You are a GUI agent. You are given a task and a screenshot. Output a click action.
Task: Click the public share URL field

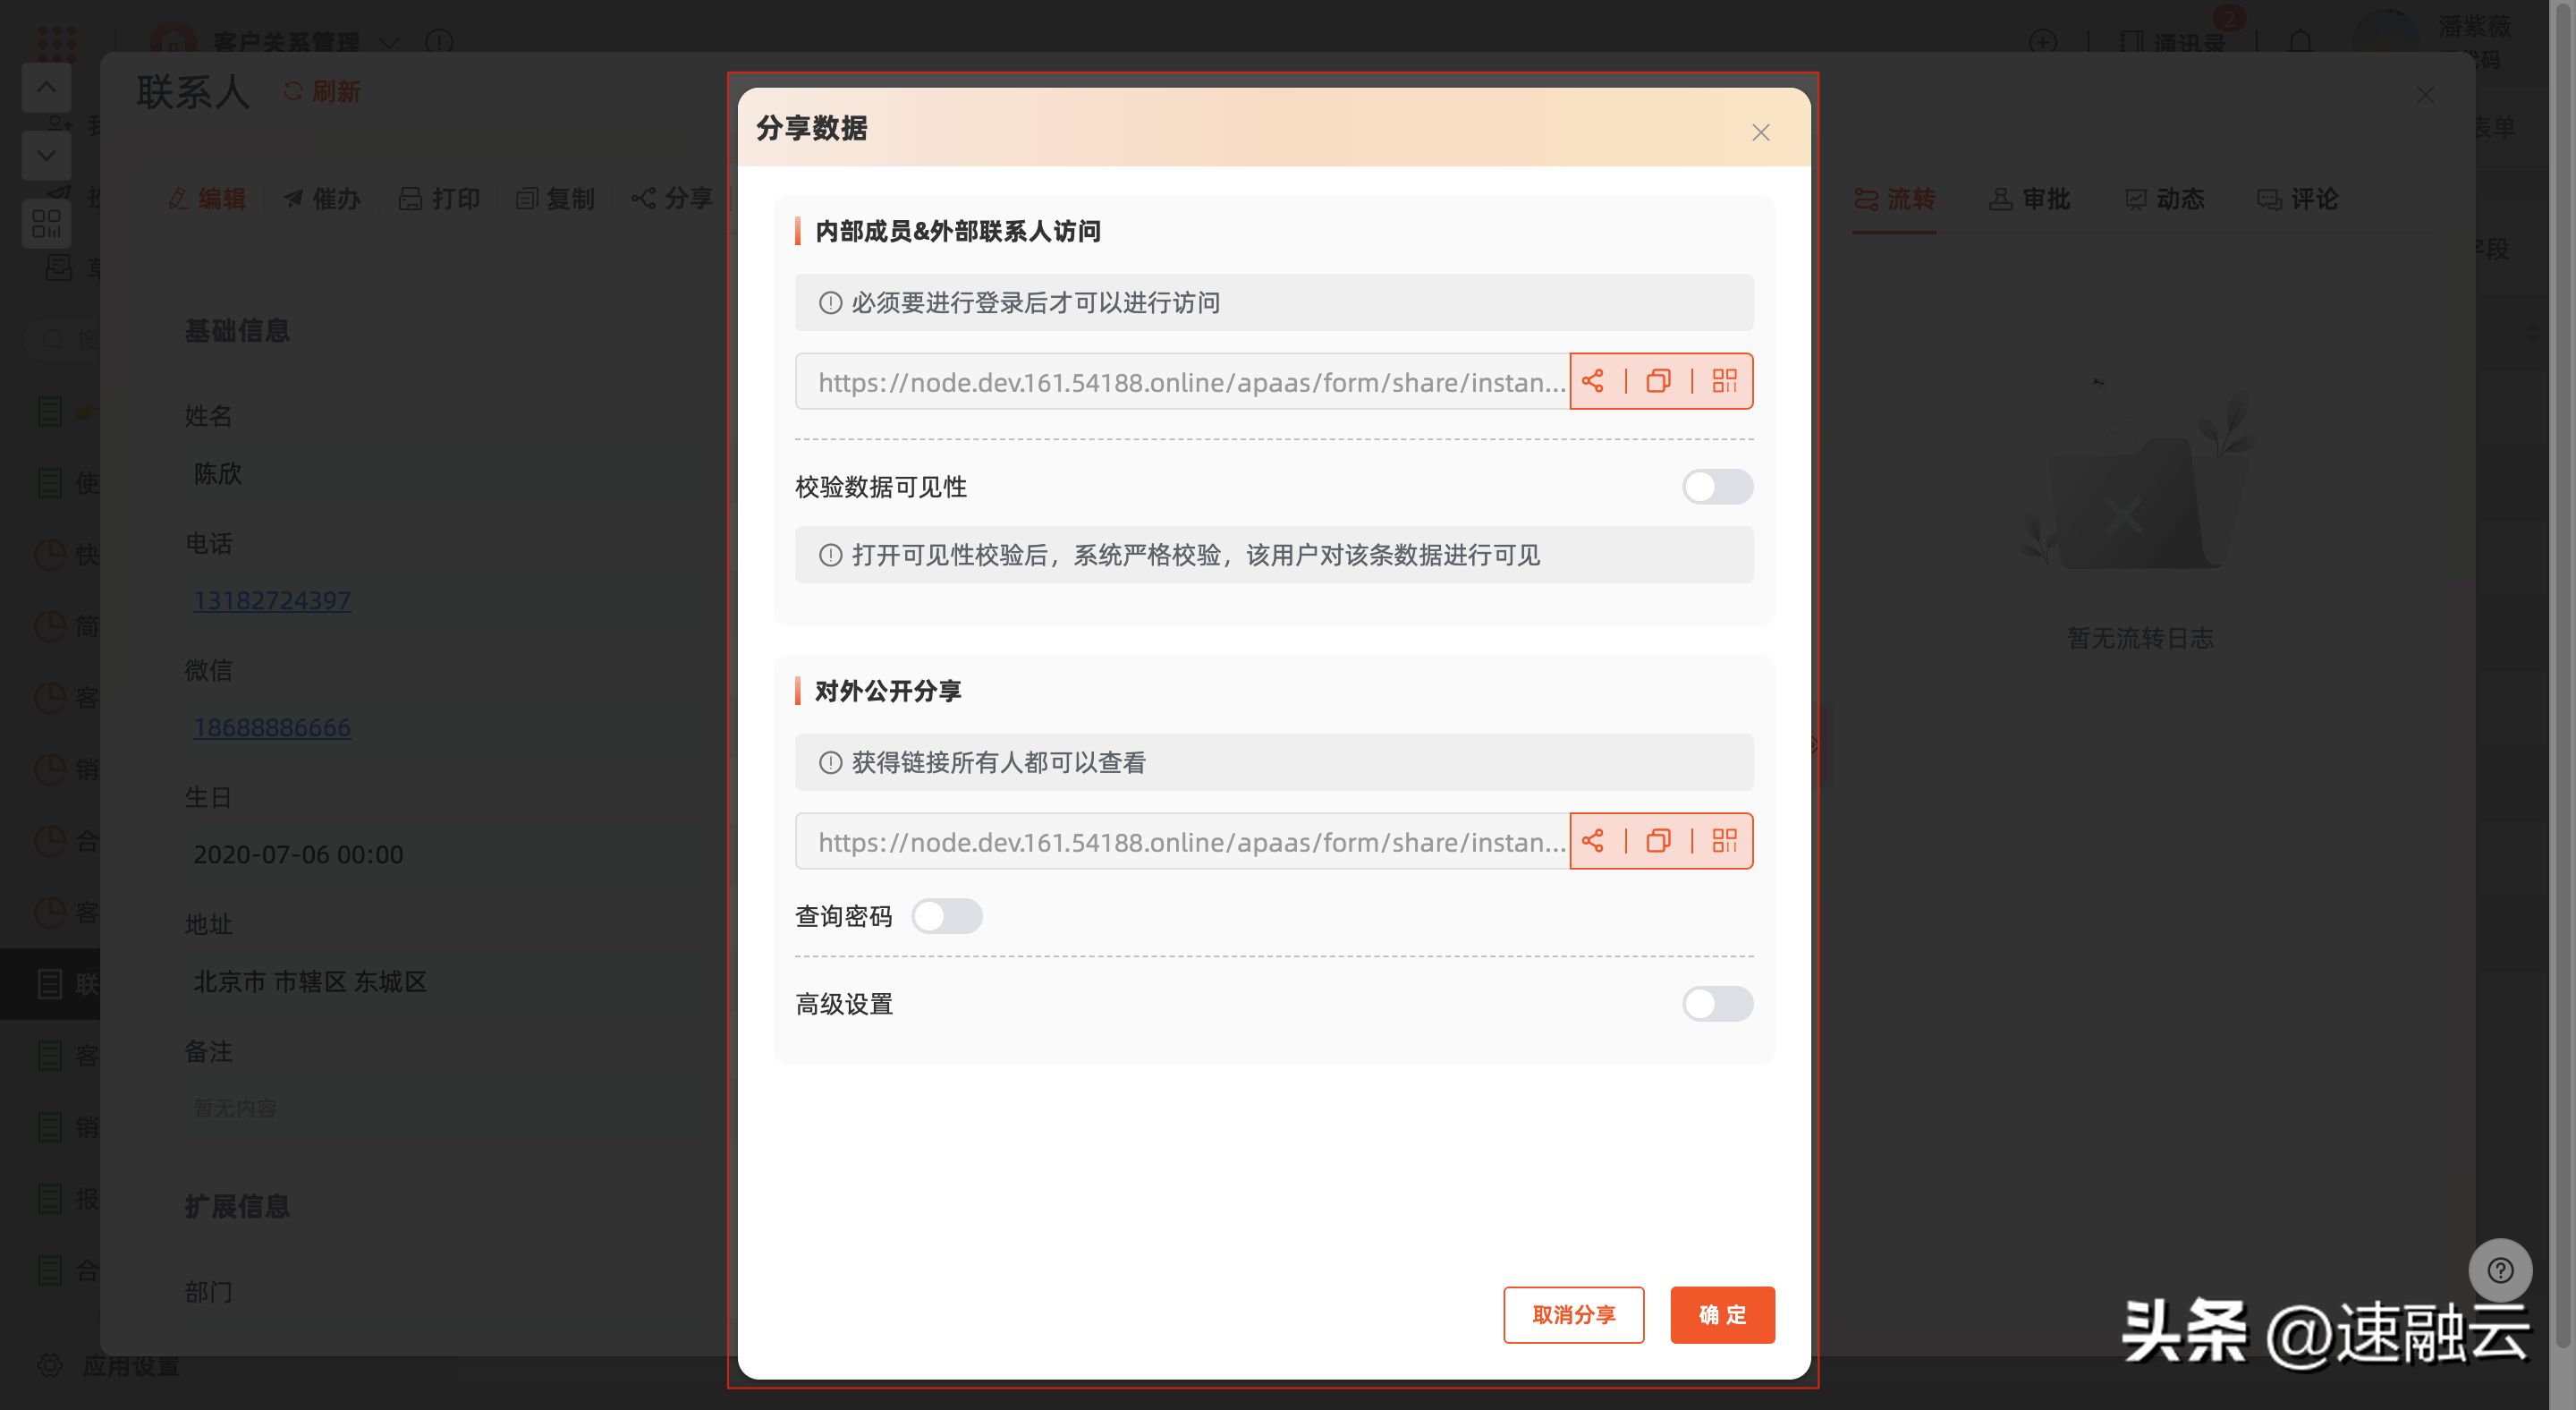click(1182, 841)
